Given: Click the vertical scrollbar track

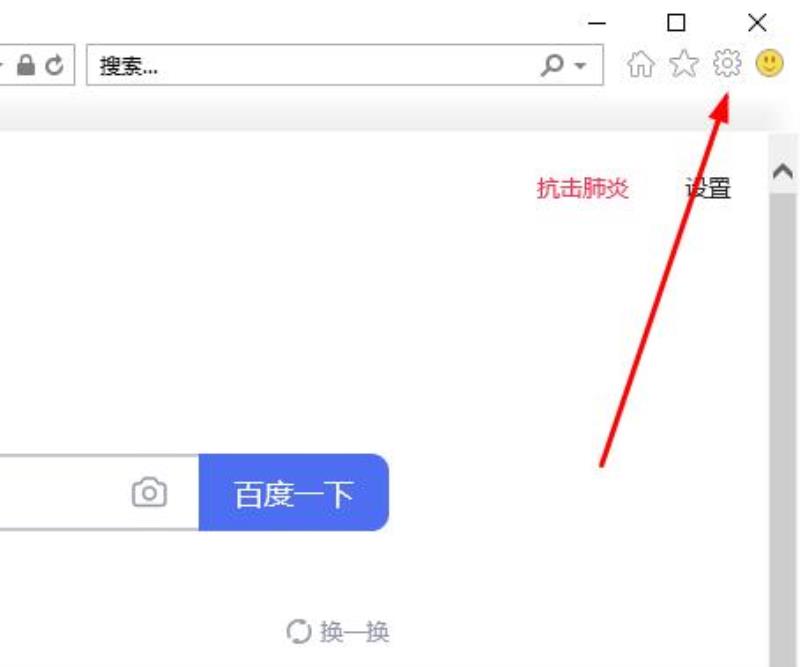Looking at the screenshot, I should pyautogui.click(x=783, y=429).
